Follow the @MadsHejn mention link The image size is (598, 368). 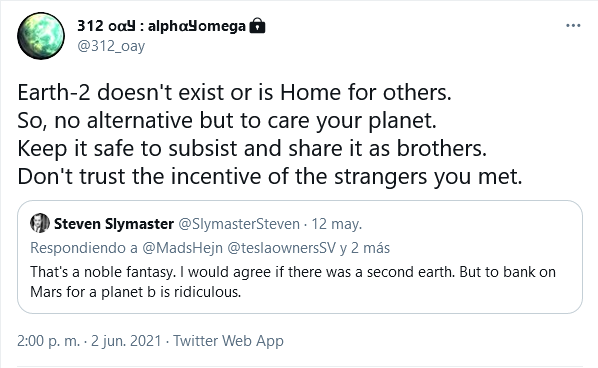pos(182,248)
